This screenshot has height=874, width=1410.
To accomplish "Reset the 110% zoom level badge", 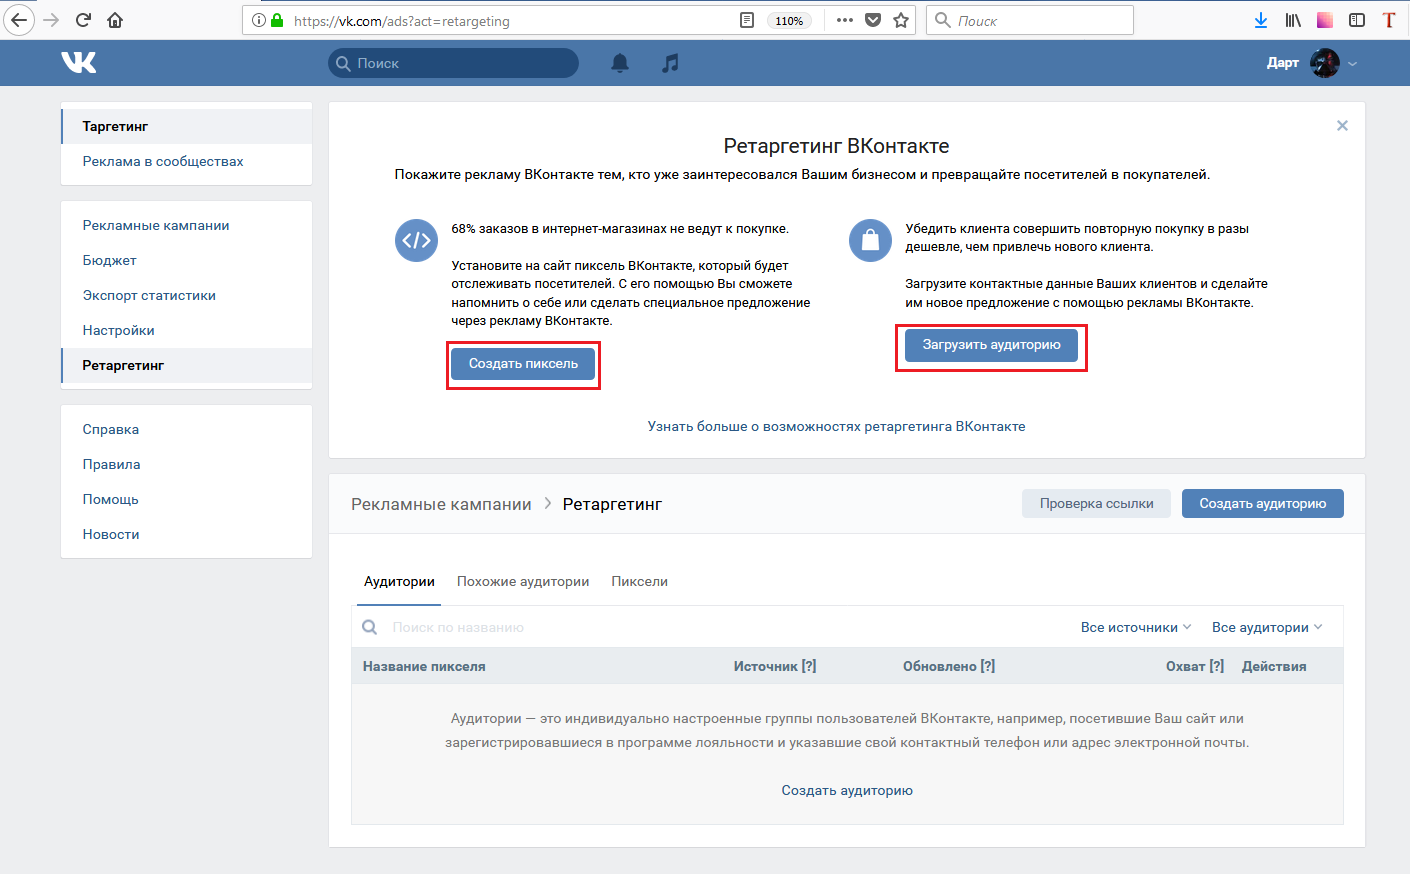I will [x=789, y=21].
